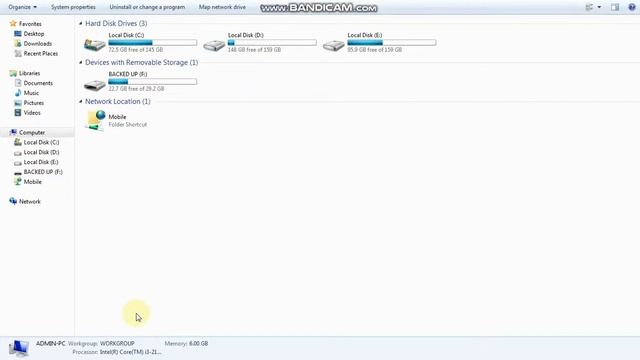Click '72.5 GB free of 145 GB' text
The height and width of the screenshot is (360, 640).
(136, 49)
